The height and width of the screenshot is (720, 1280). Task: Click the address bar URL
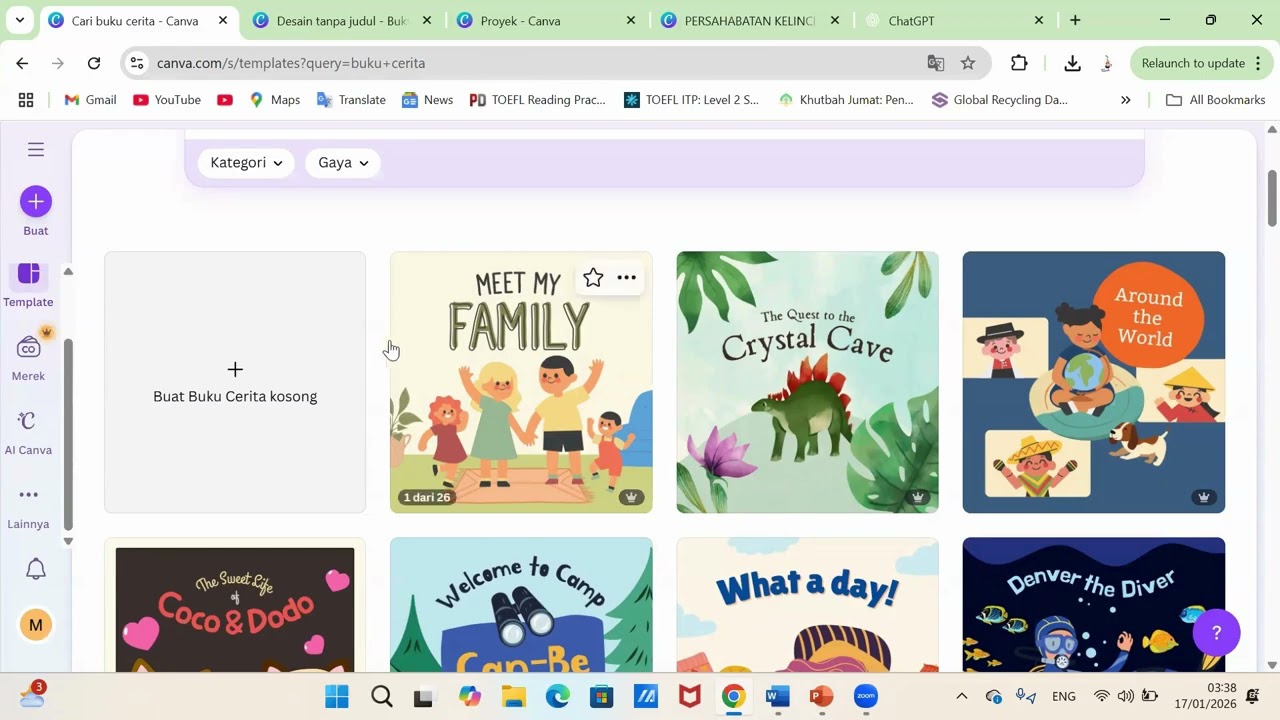click(x=291, y=63)
